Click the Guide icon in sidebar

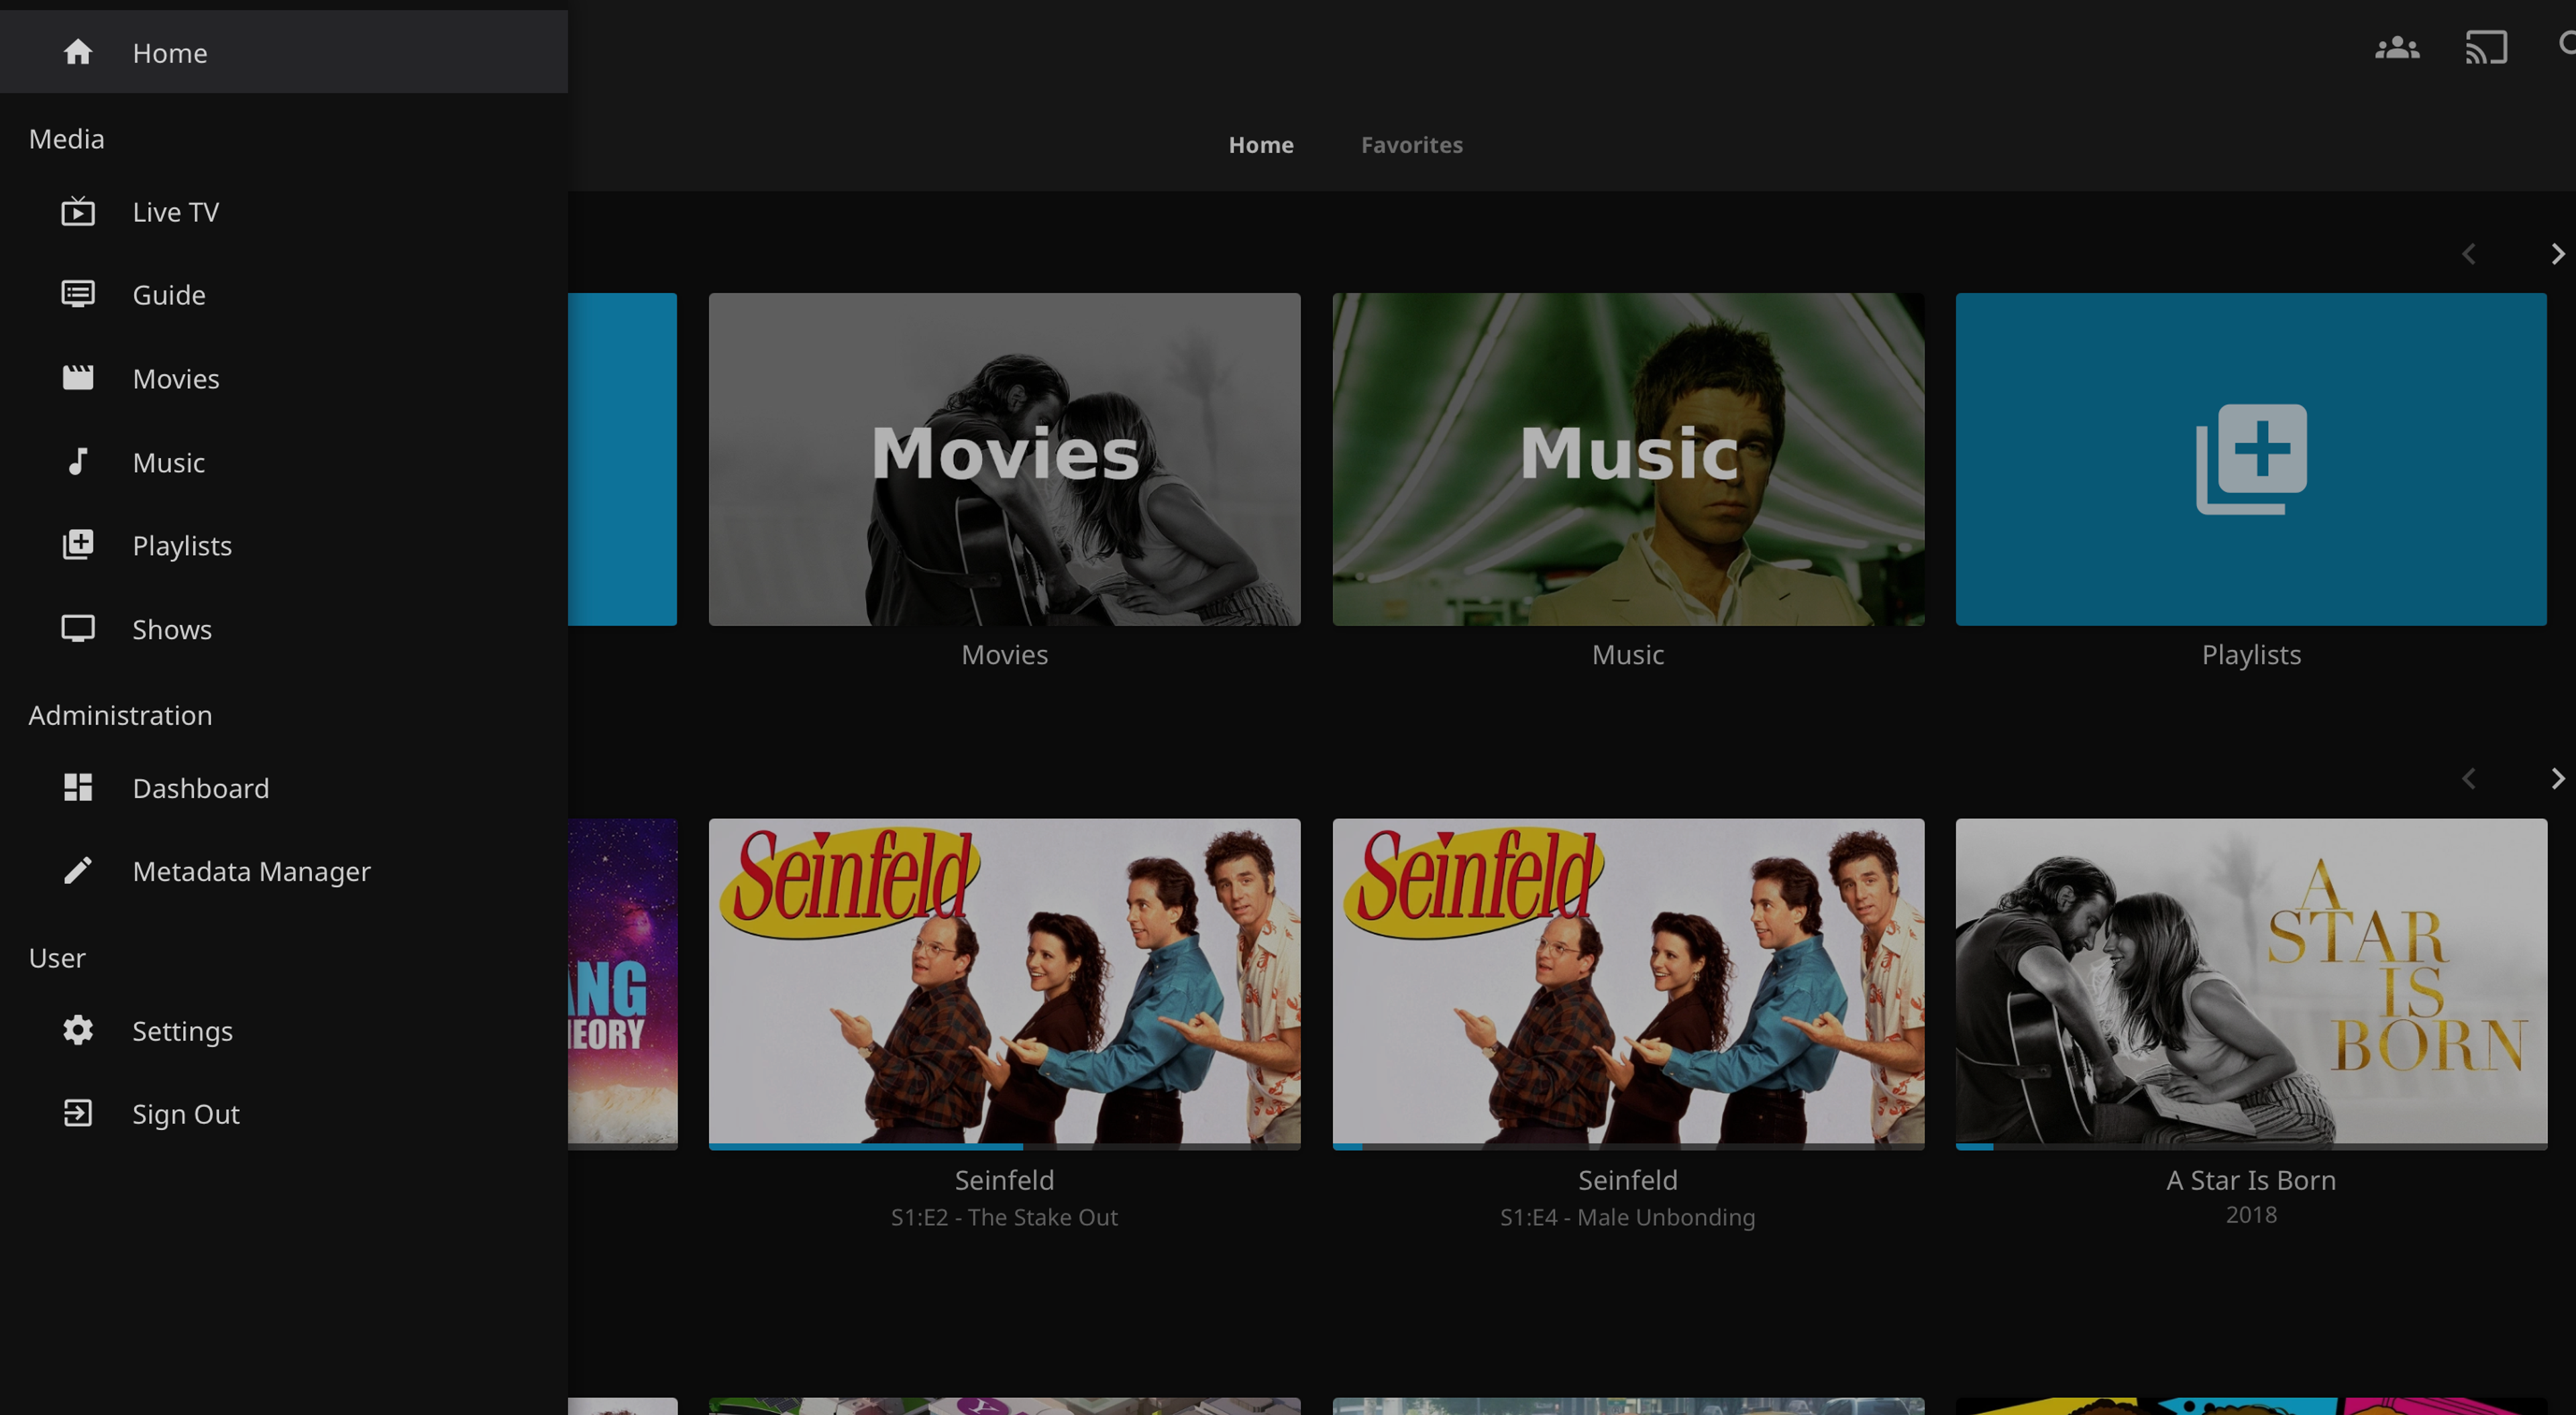click(78, 294)
